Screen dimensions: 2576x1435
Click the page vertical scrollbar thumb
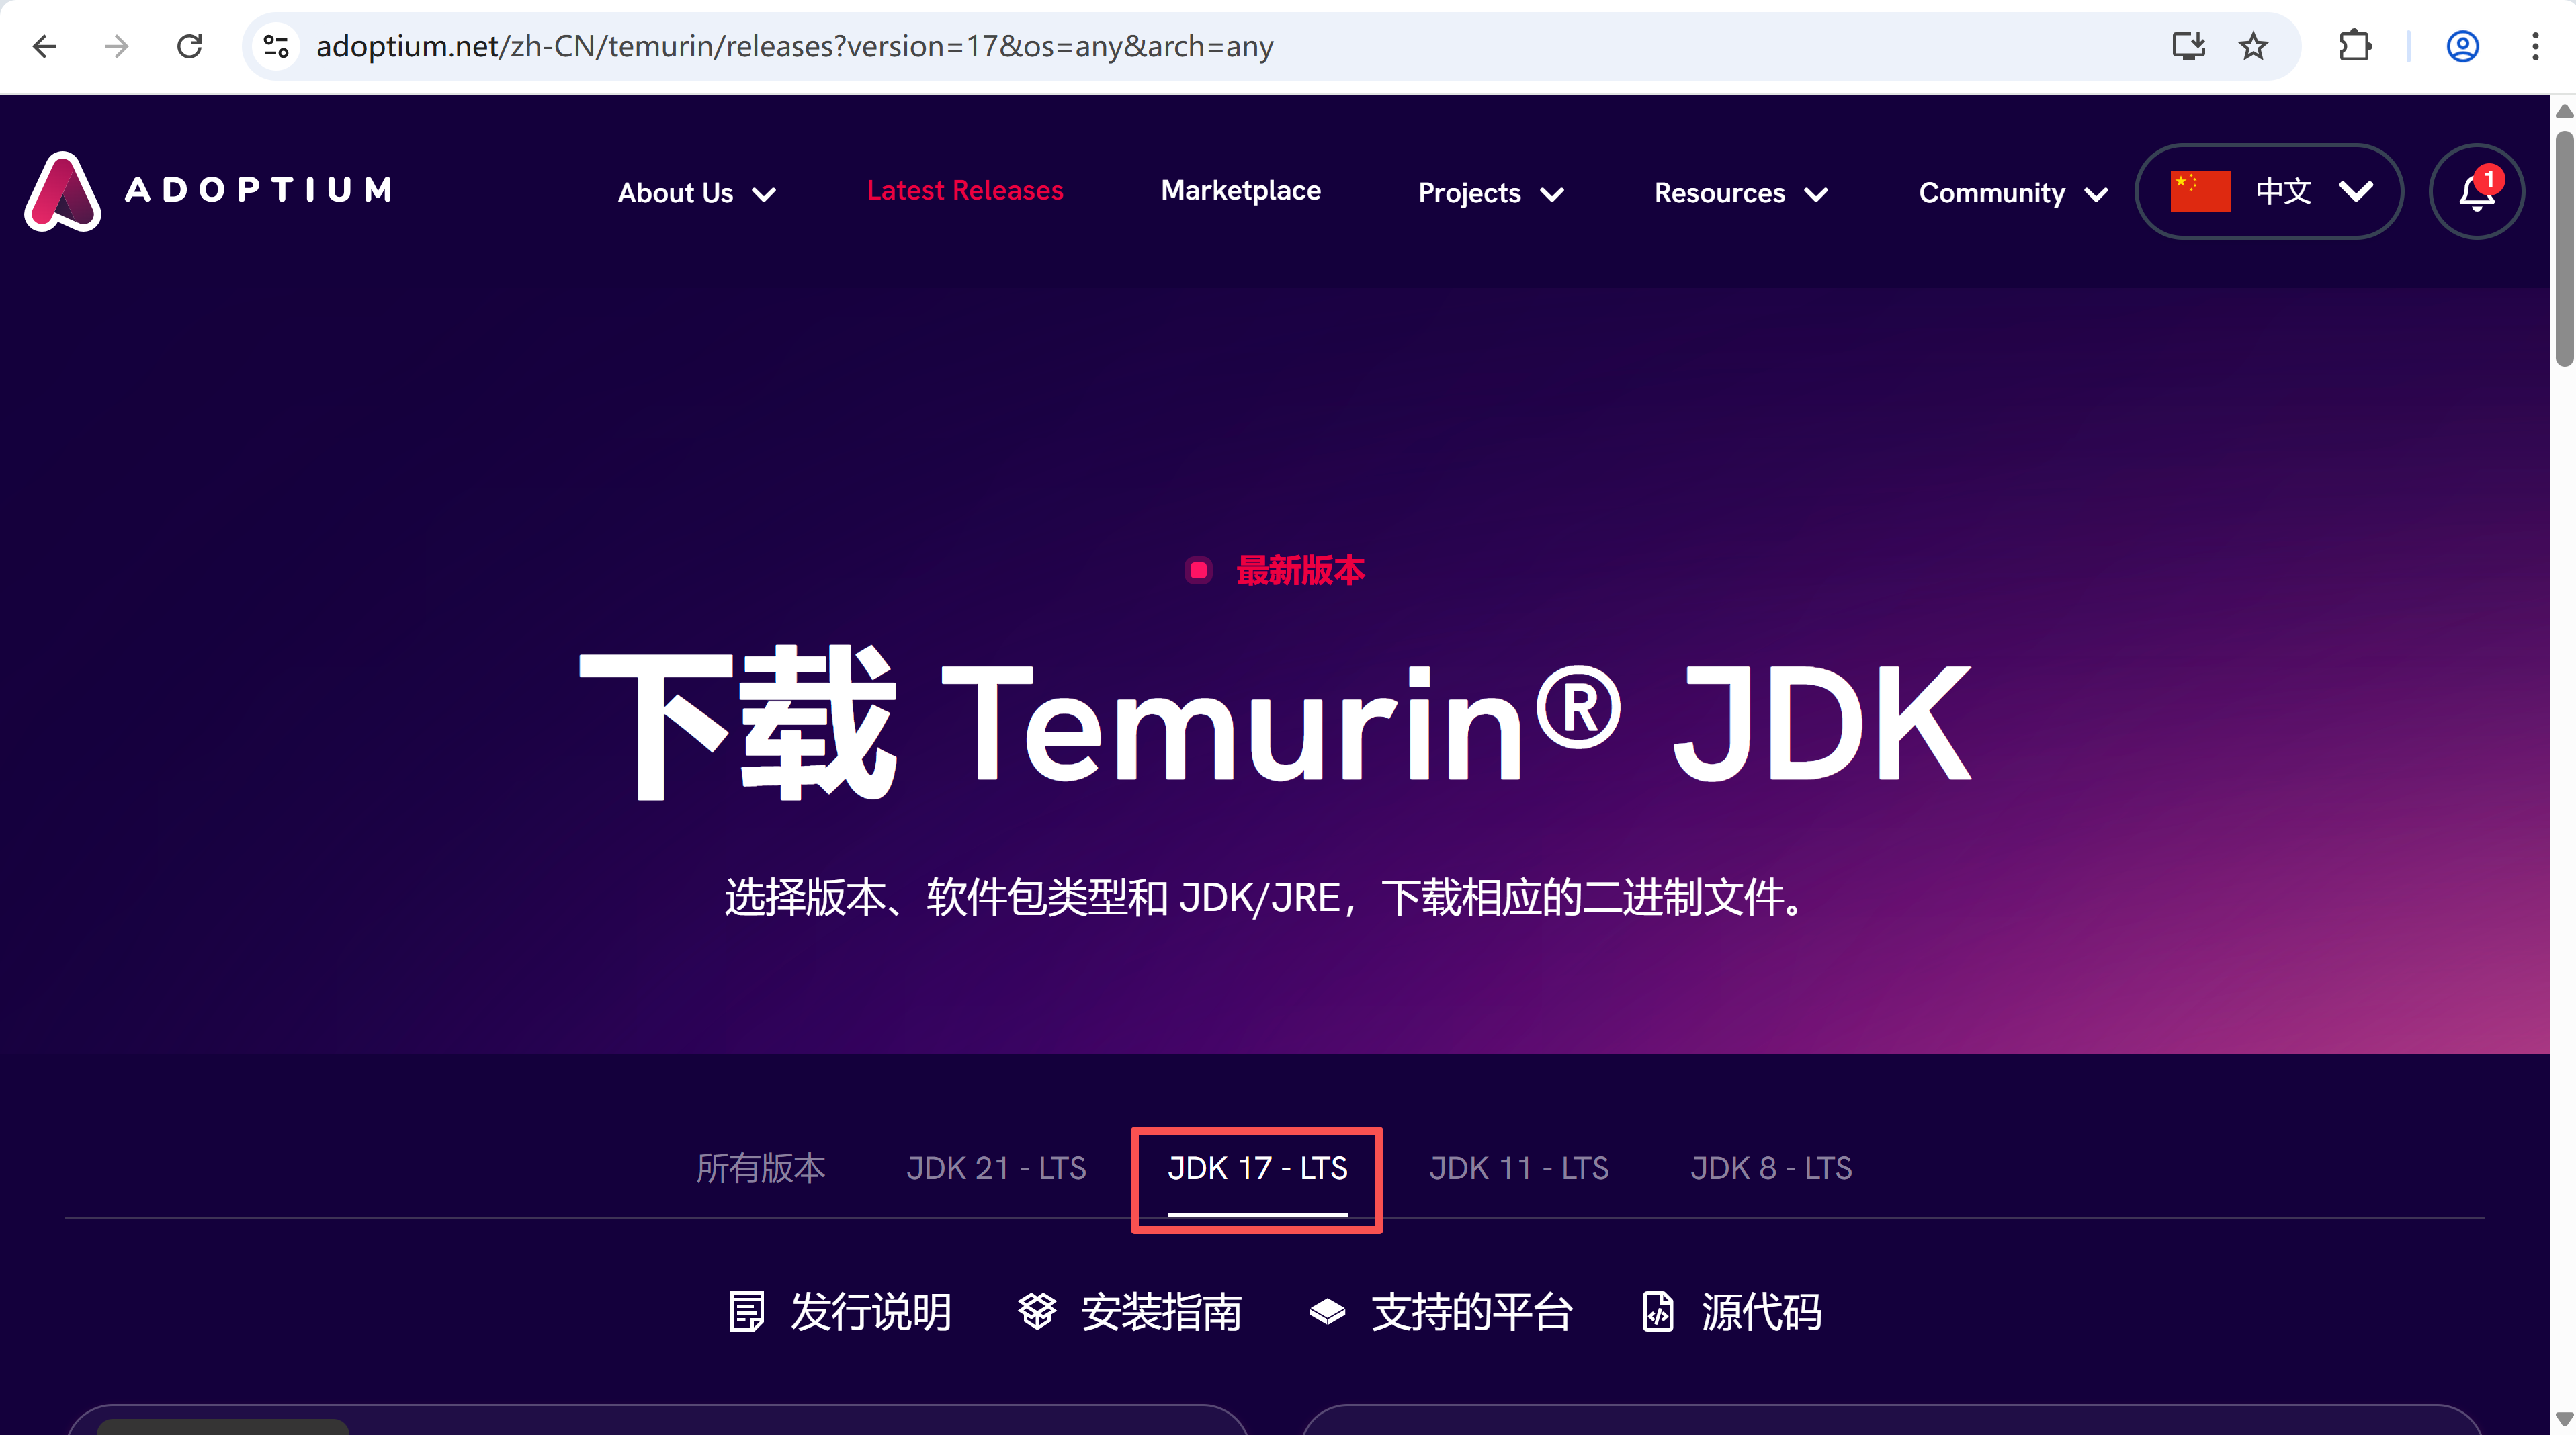2565,248
